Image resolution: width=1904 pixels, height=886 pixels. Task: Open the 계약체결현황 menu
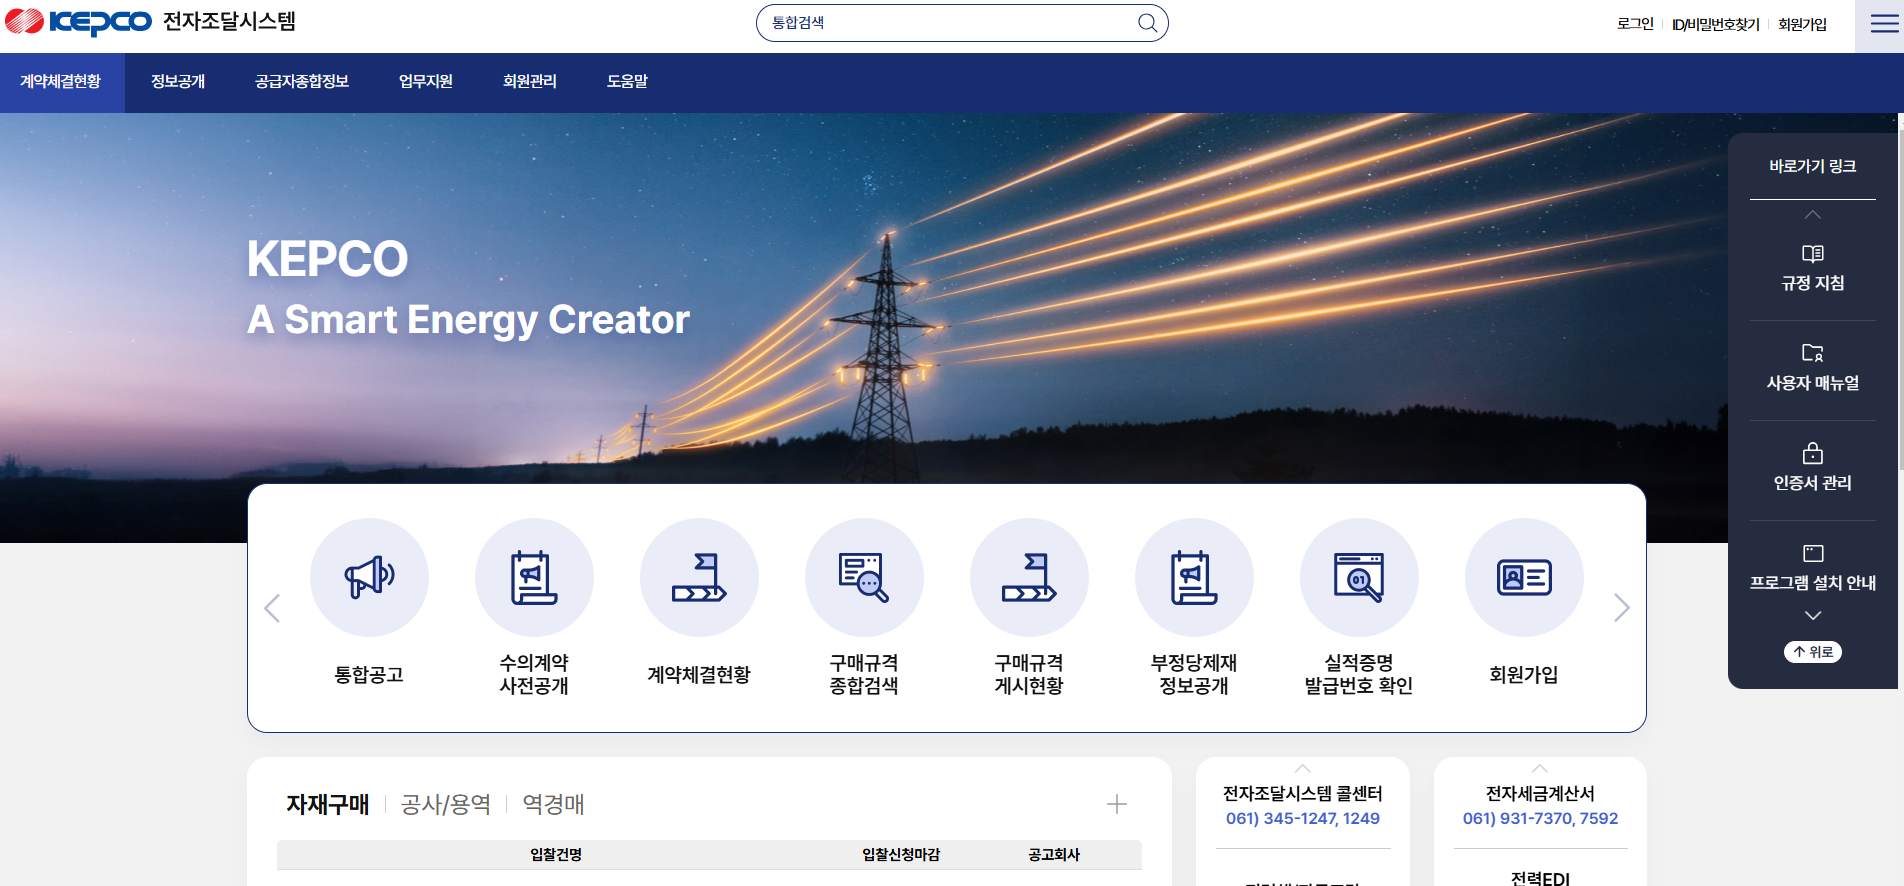point(61,82)
